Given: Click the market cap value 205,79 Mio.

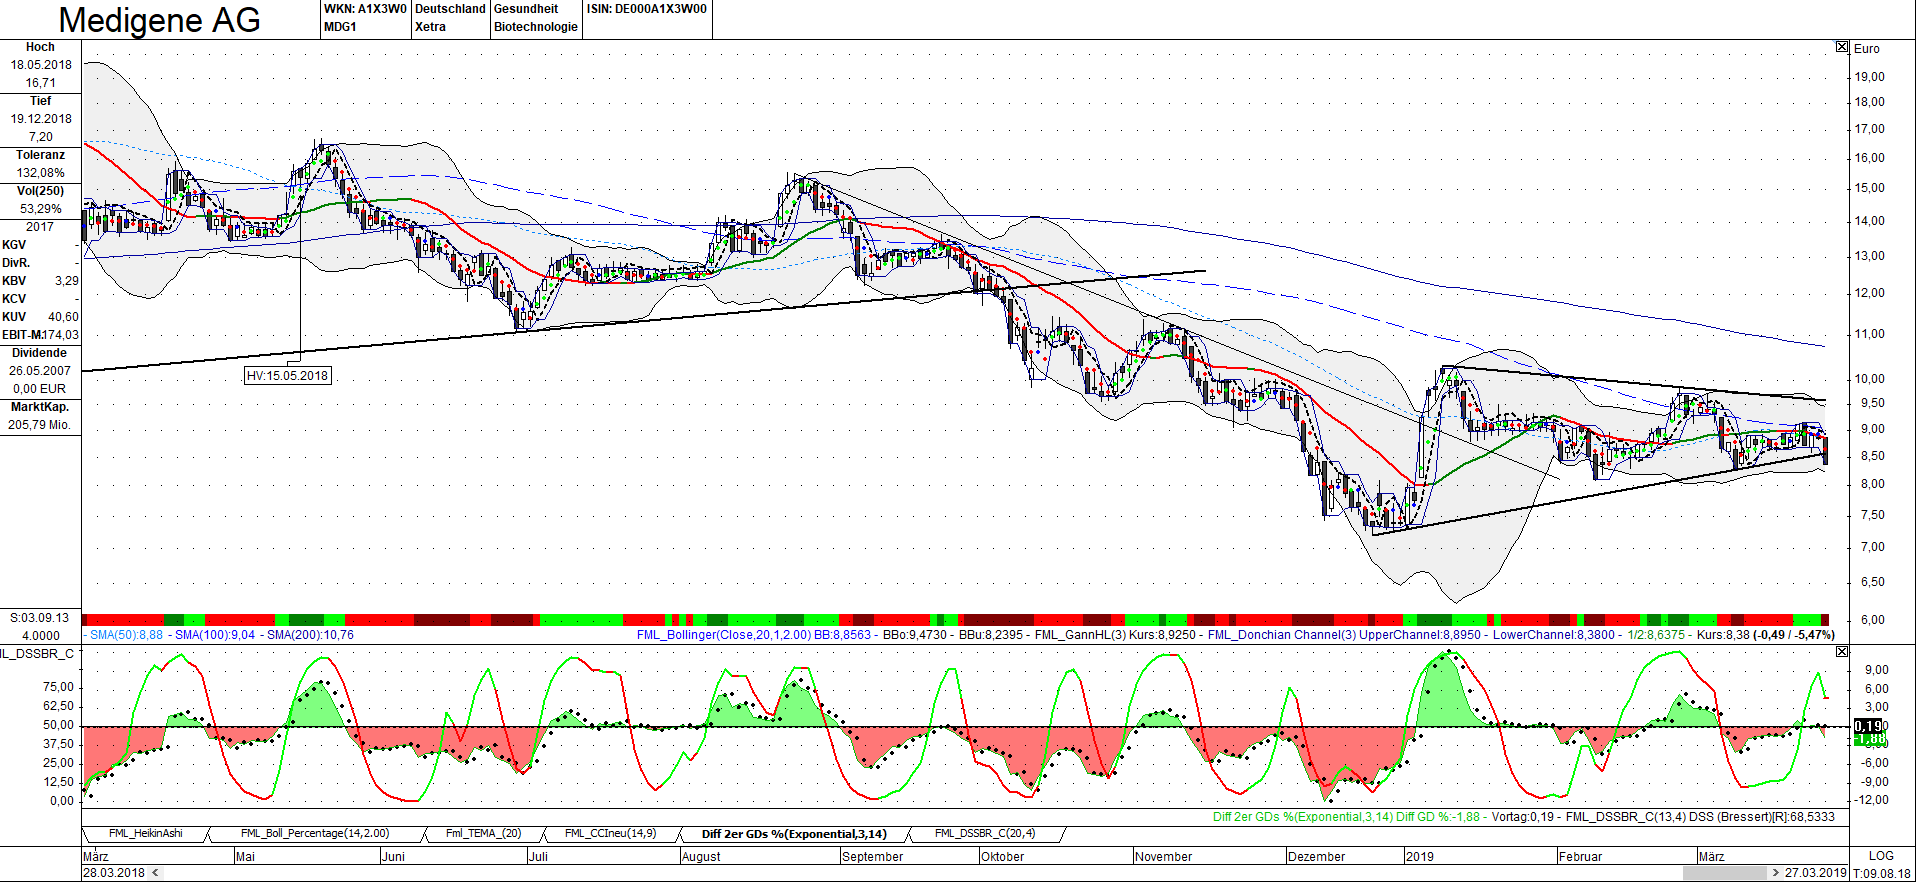Looking at the screenshot, I should point(40,425).
